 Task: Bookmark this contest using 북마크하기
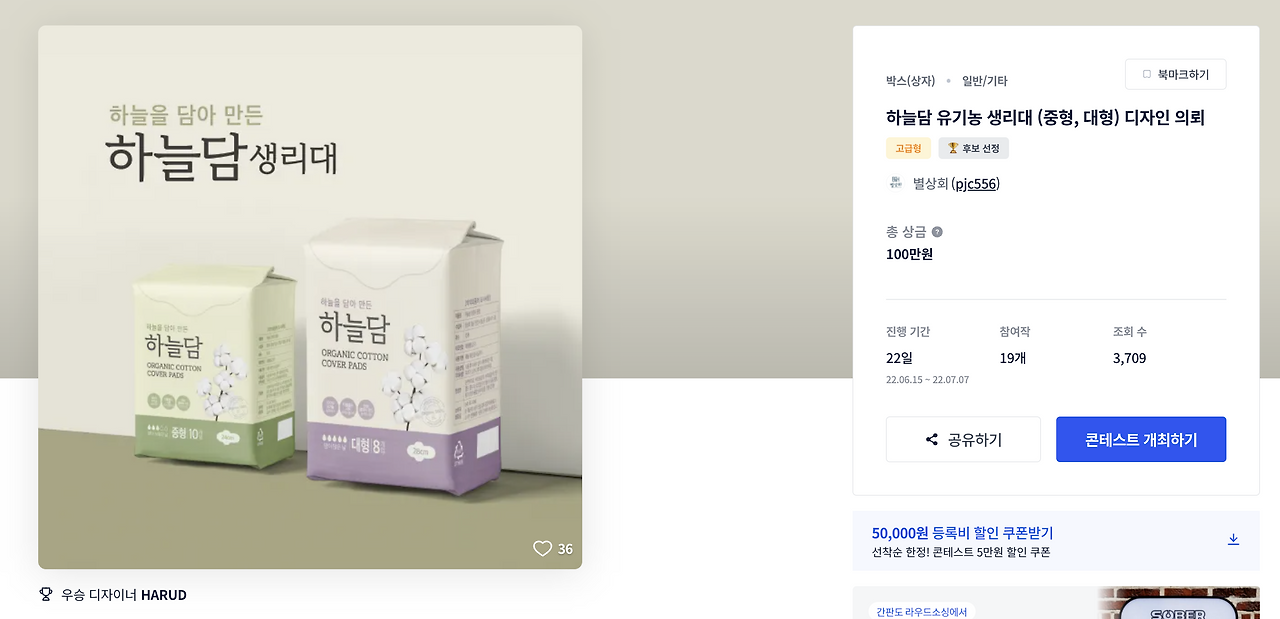1175,74
